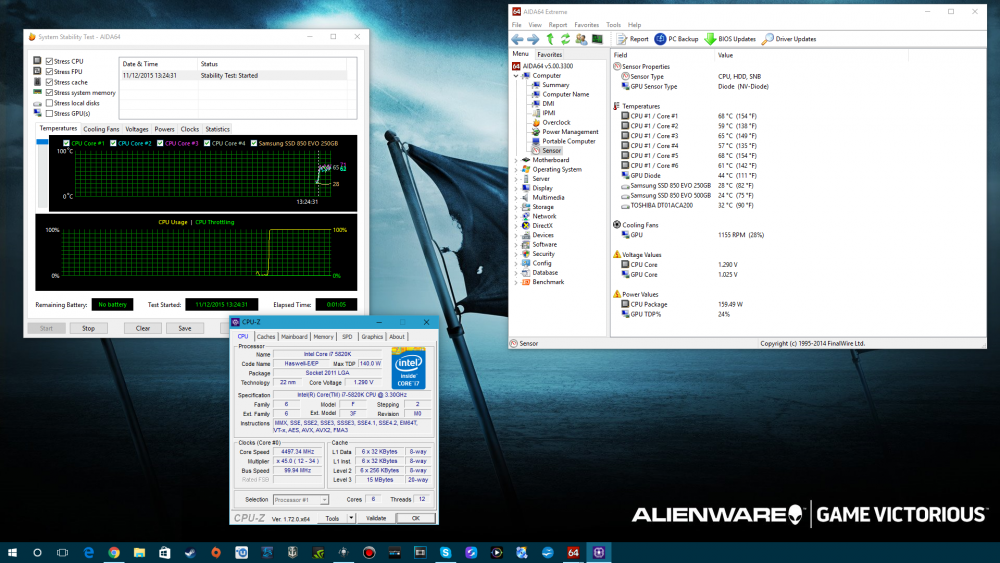Expand the Operating System tree node
The height and width of the screenshot is (563, 1000).
[x=516, y=170]
